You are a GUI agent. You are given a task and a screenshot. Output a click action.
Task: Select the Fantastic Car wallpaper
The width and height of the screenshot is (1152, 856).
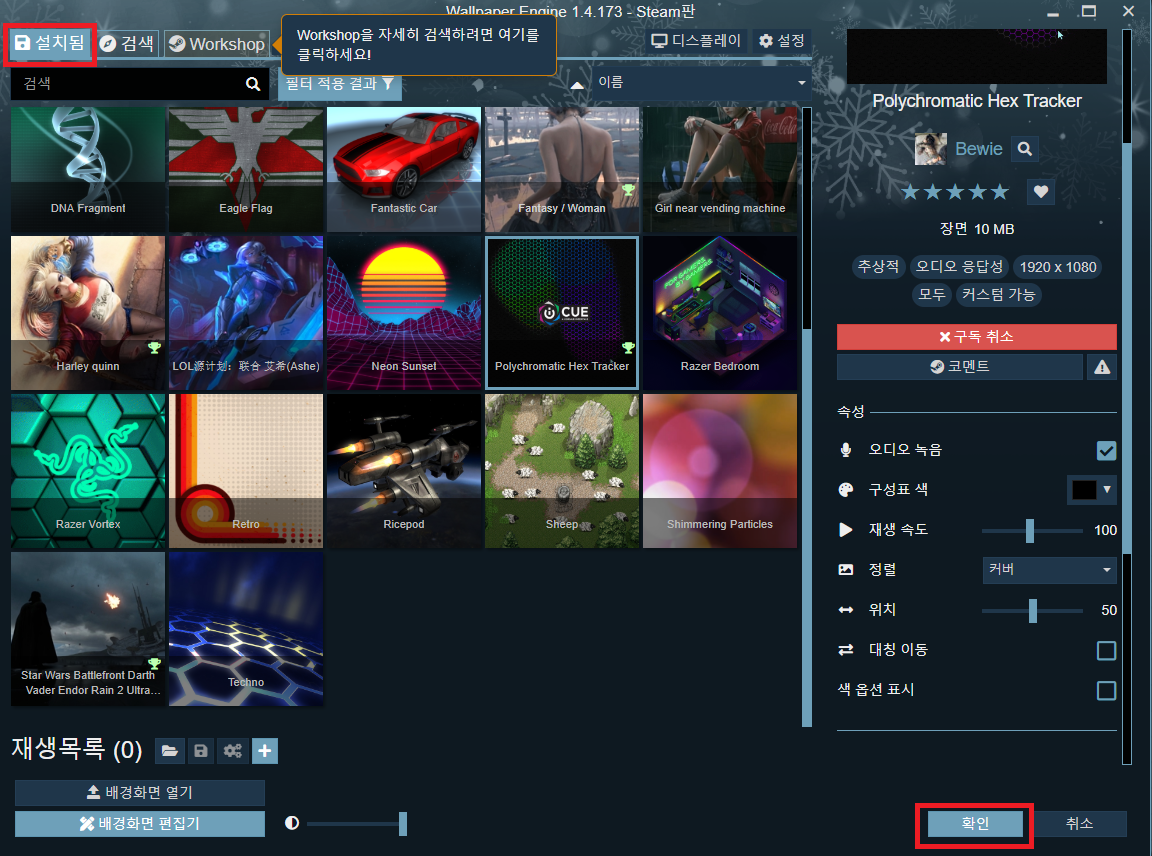[404, 170]
